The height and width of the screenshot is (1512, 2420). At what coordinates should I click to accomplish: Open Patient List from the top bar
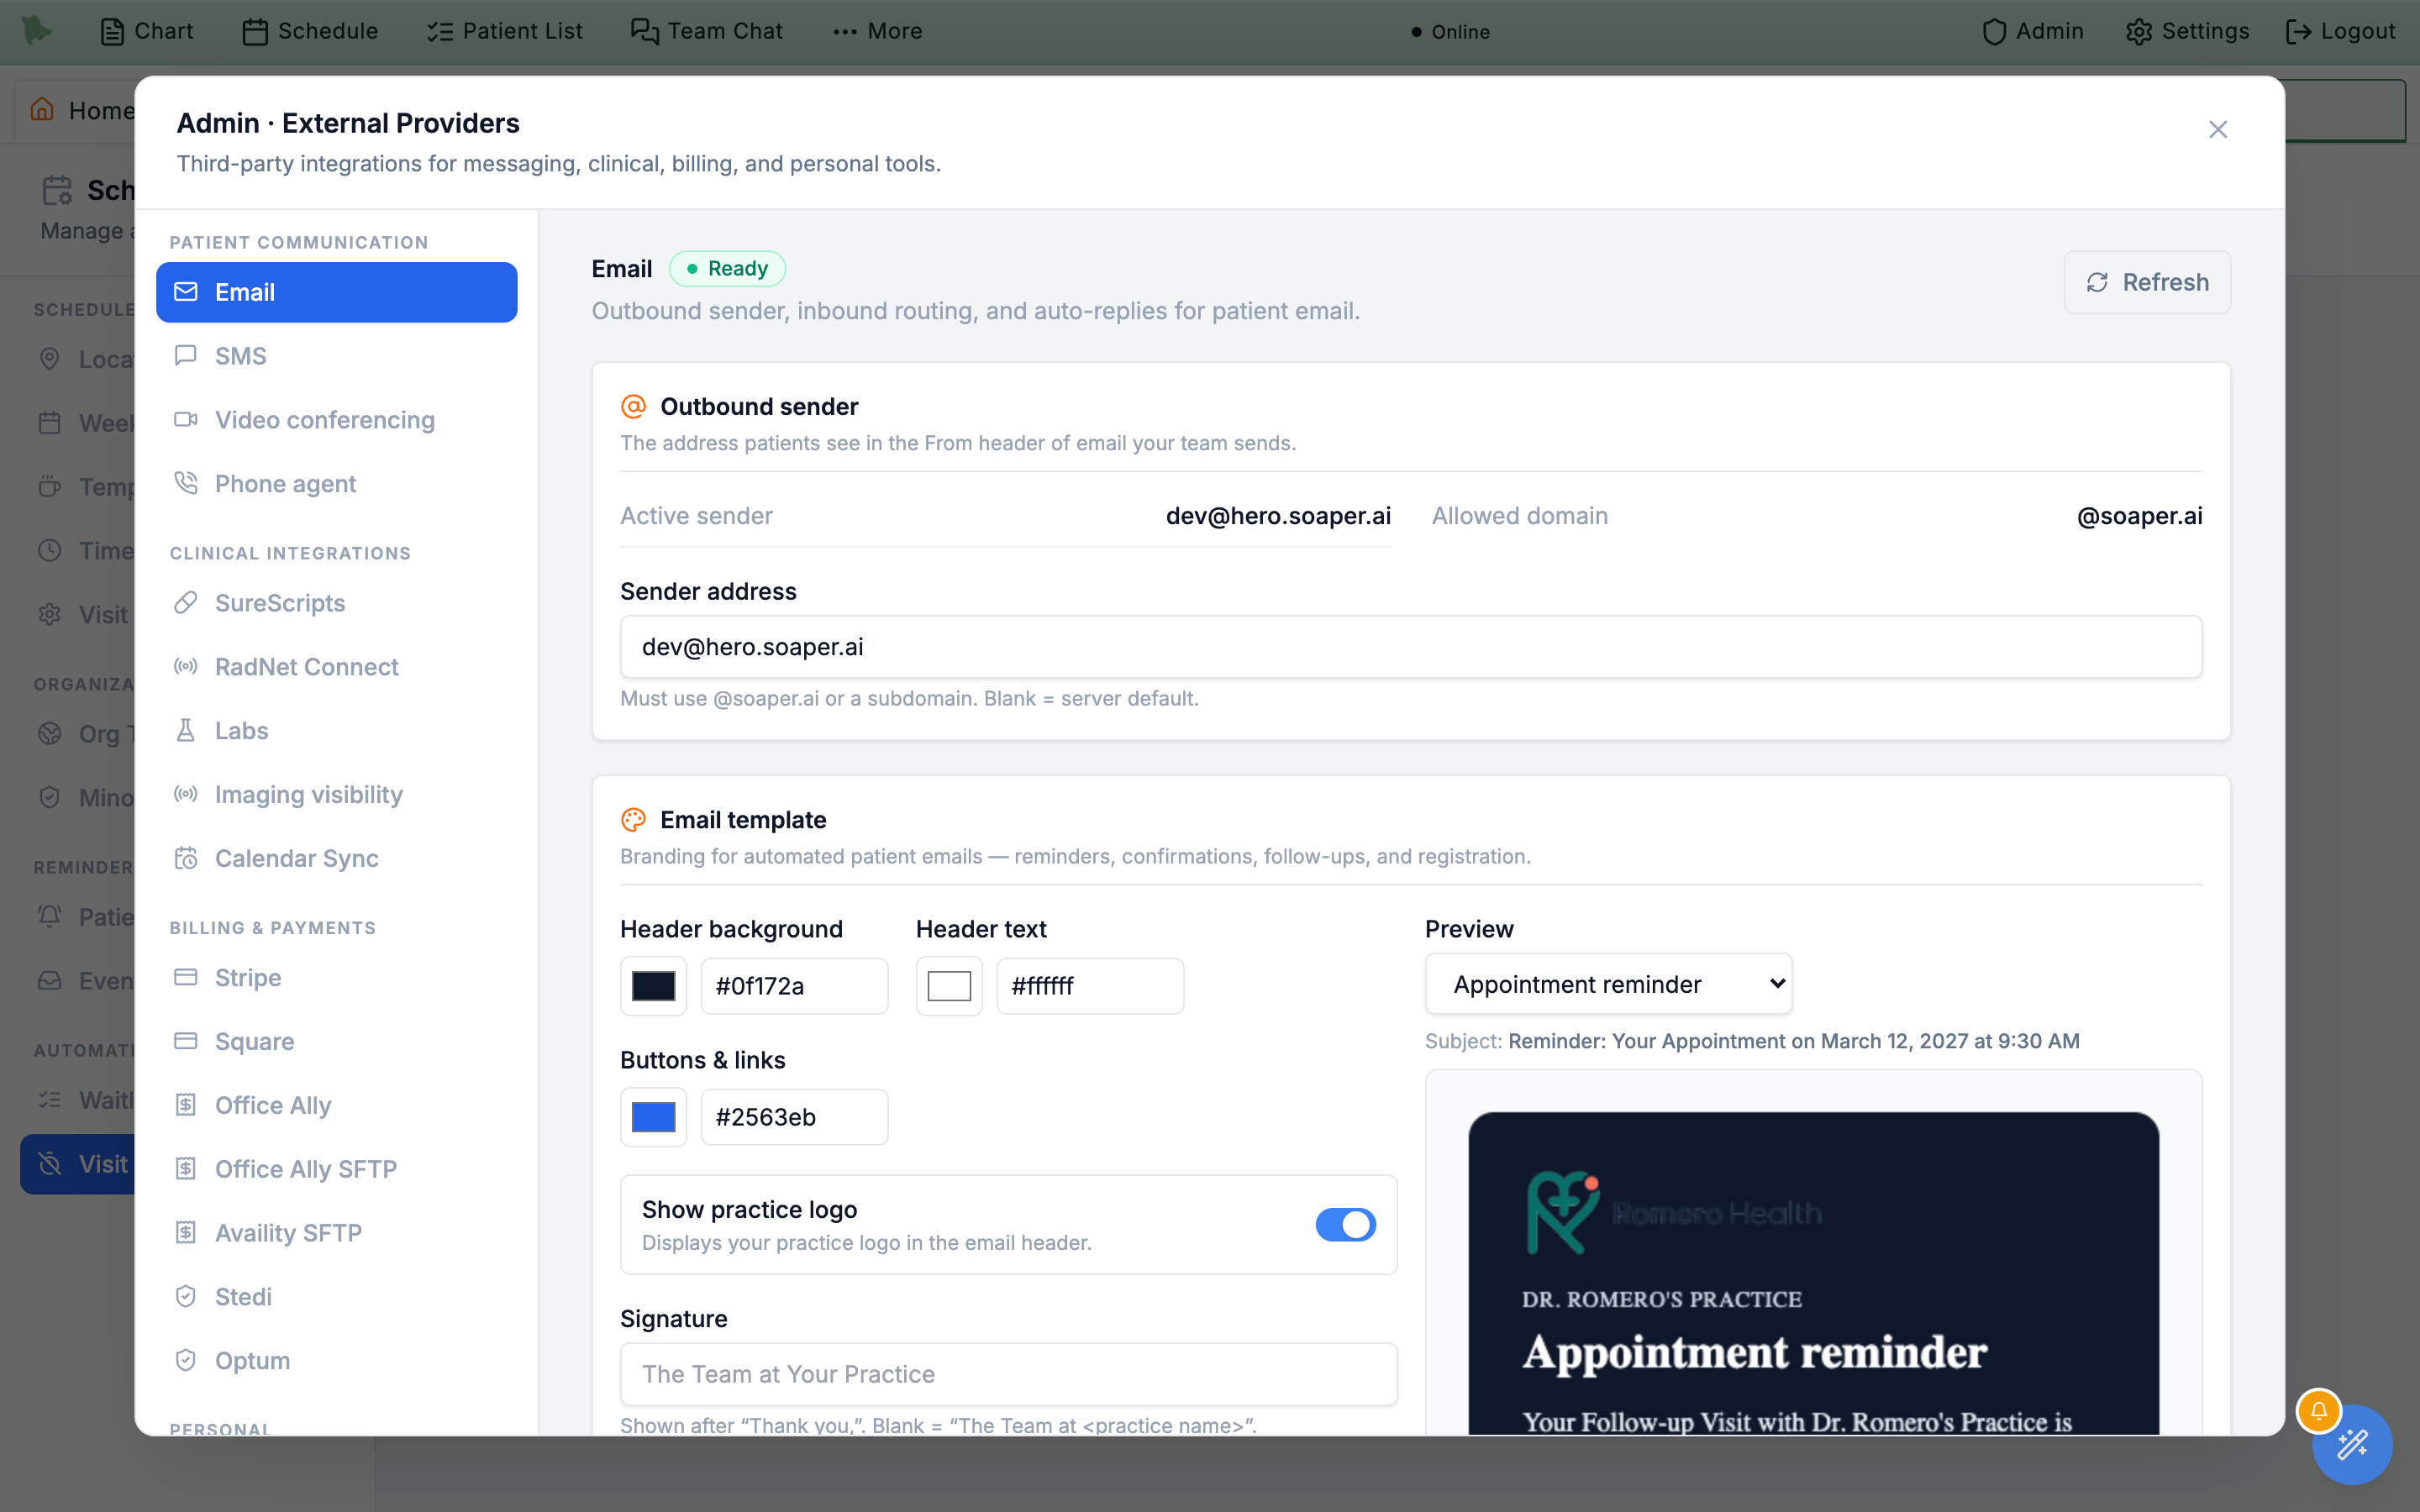pyautogui.click(x=504, y=31)
